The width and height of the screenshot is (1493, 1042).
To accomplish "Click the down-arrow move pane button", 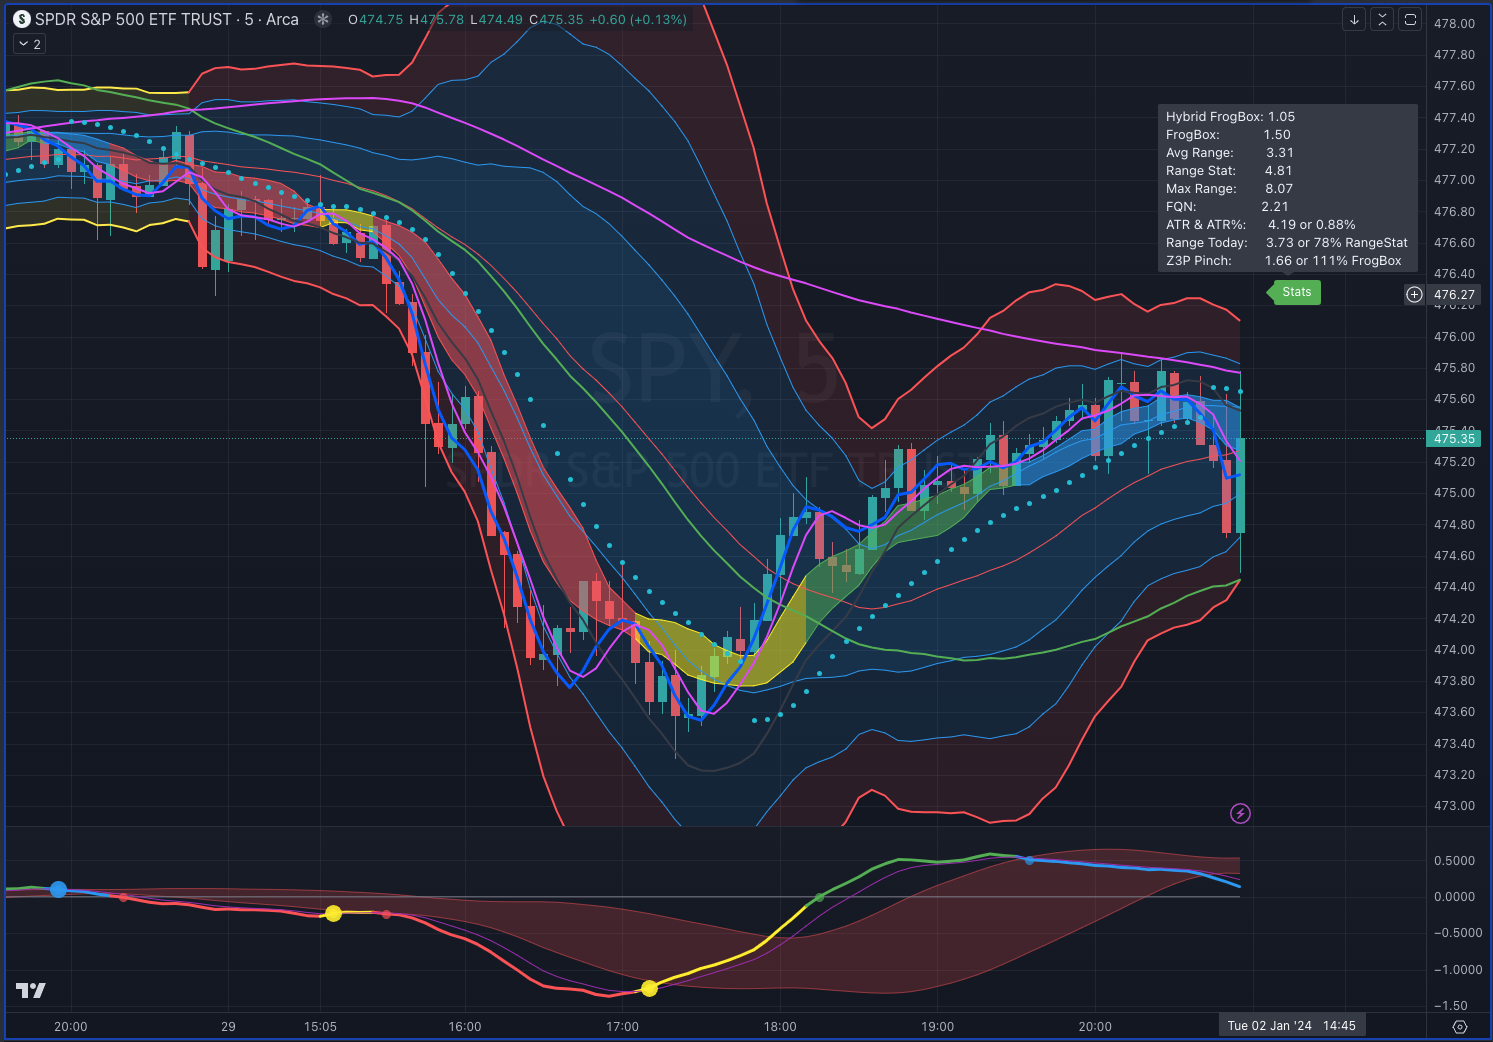I will tap(1354, 19).
